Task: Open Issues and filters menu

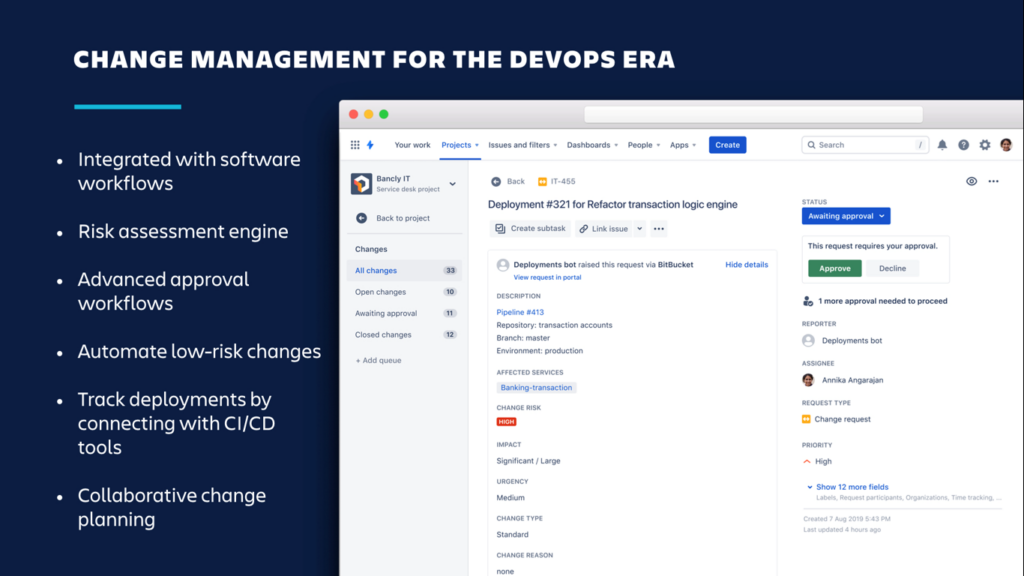Action: 522,145
